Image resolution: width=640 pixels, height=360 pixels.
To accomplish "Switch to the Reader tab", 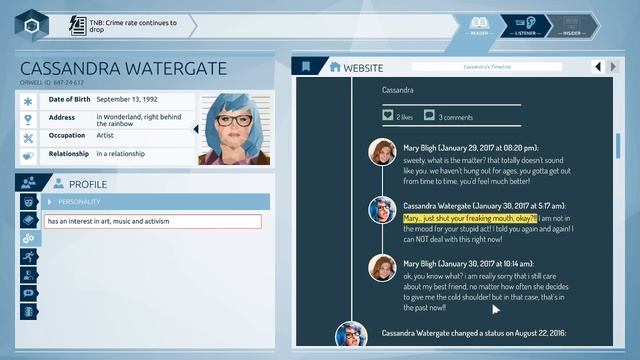I will coord(479,26).
